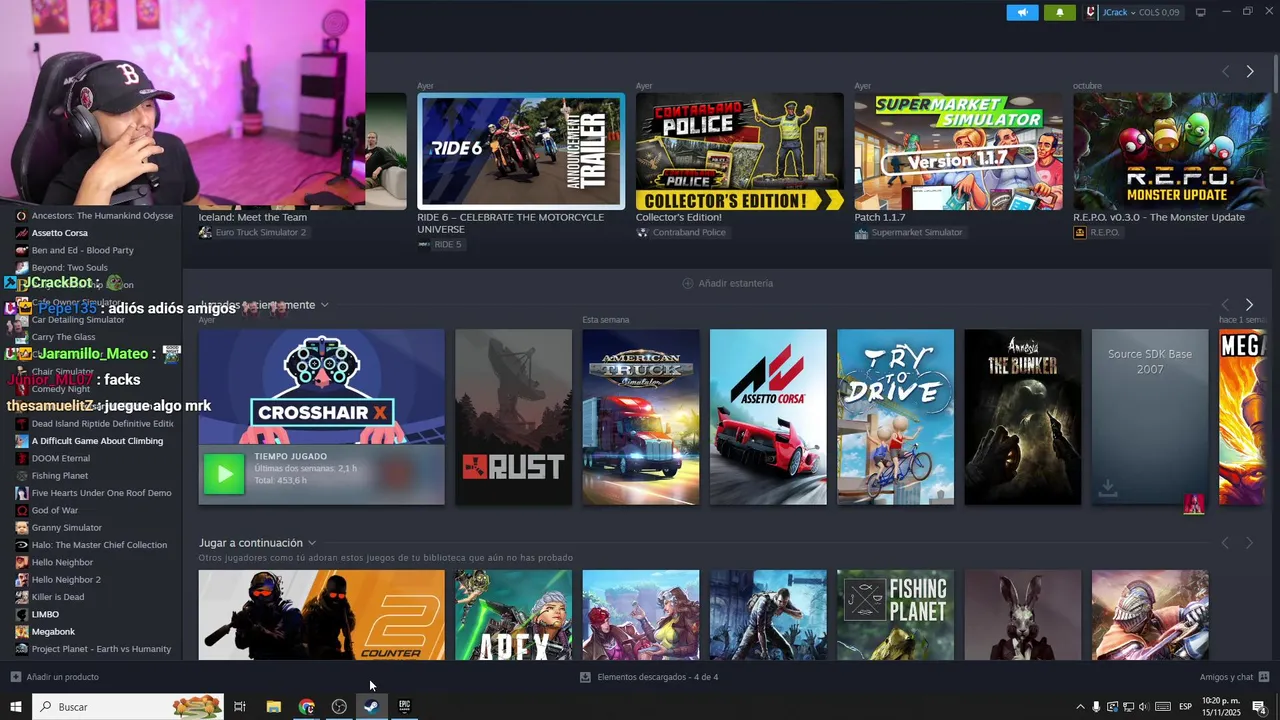Viewport: 1280px width, 720px height.
Task: Switch to Big Picture mode monitor icon
Action: (1201, 12)
